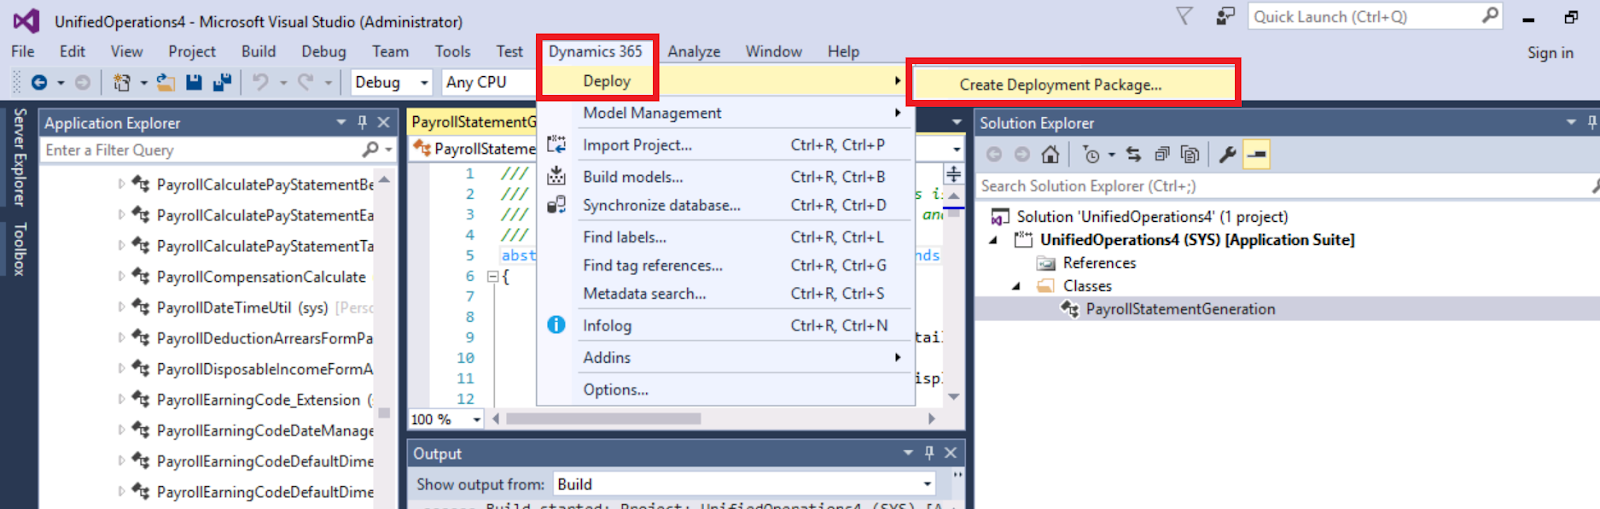
Task: Open the Analyze menu
Action: pos(694,51)
